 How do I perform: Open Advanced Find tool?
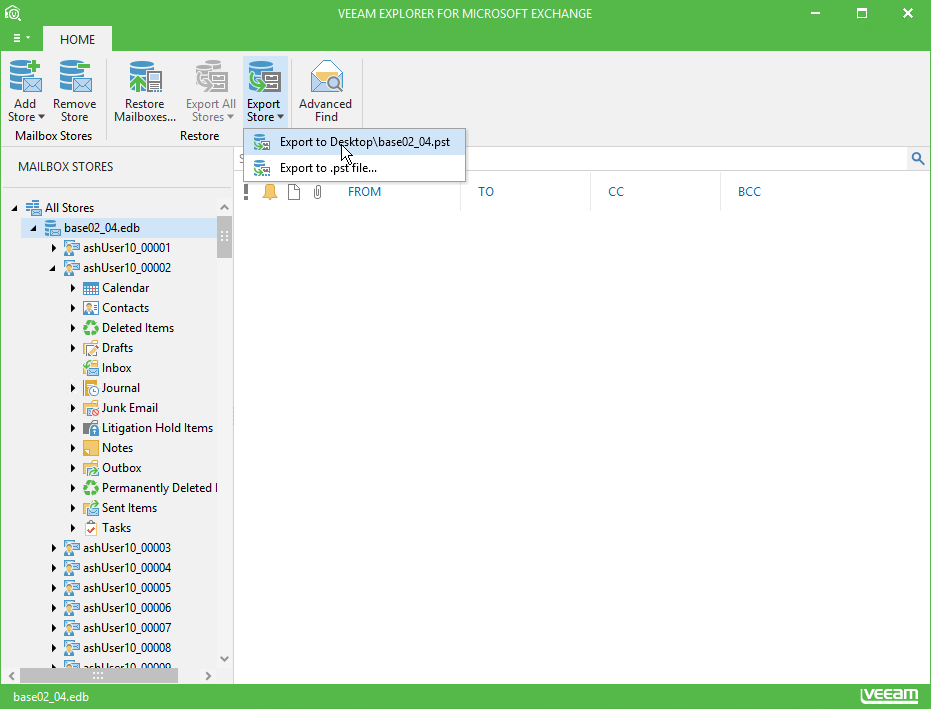pyautogui.click(x=326, y=91)
